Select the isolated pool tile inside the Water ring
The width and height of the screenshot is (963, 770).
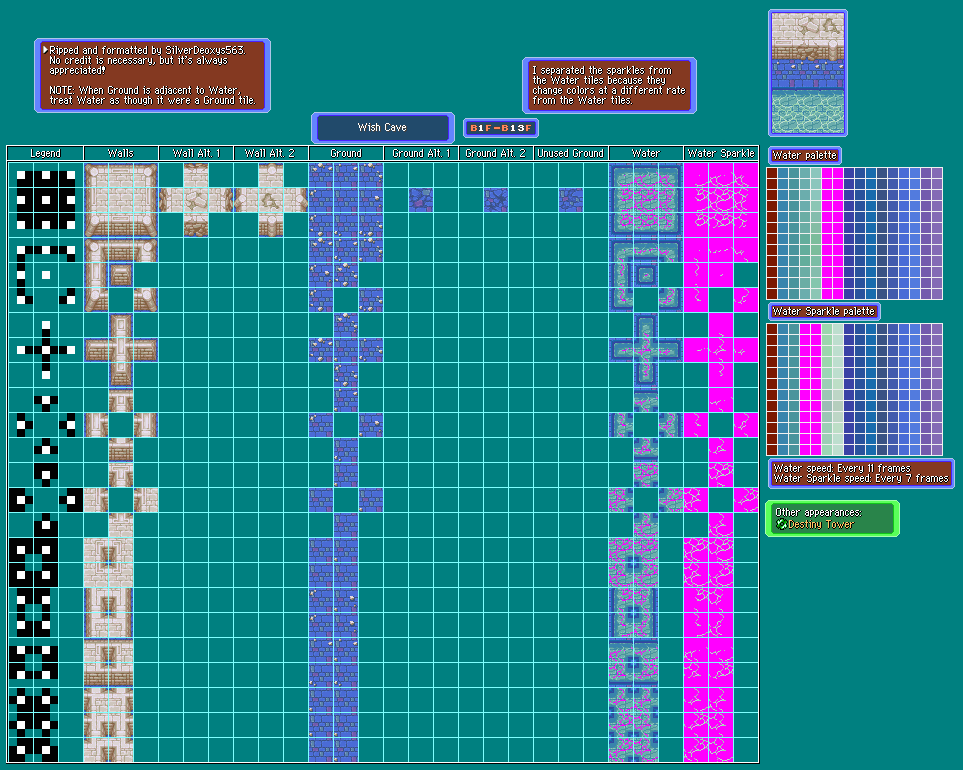(645, 275)
